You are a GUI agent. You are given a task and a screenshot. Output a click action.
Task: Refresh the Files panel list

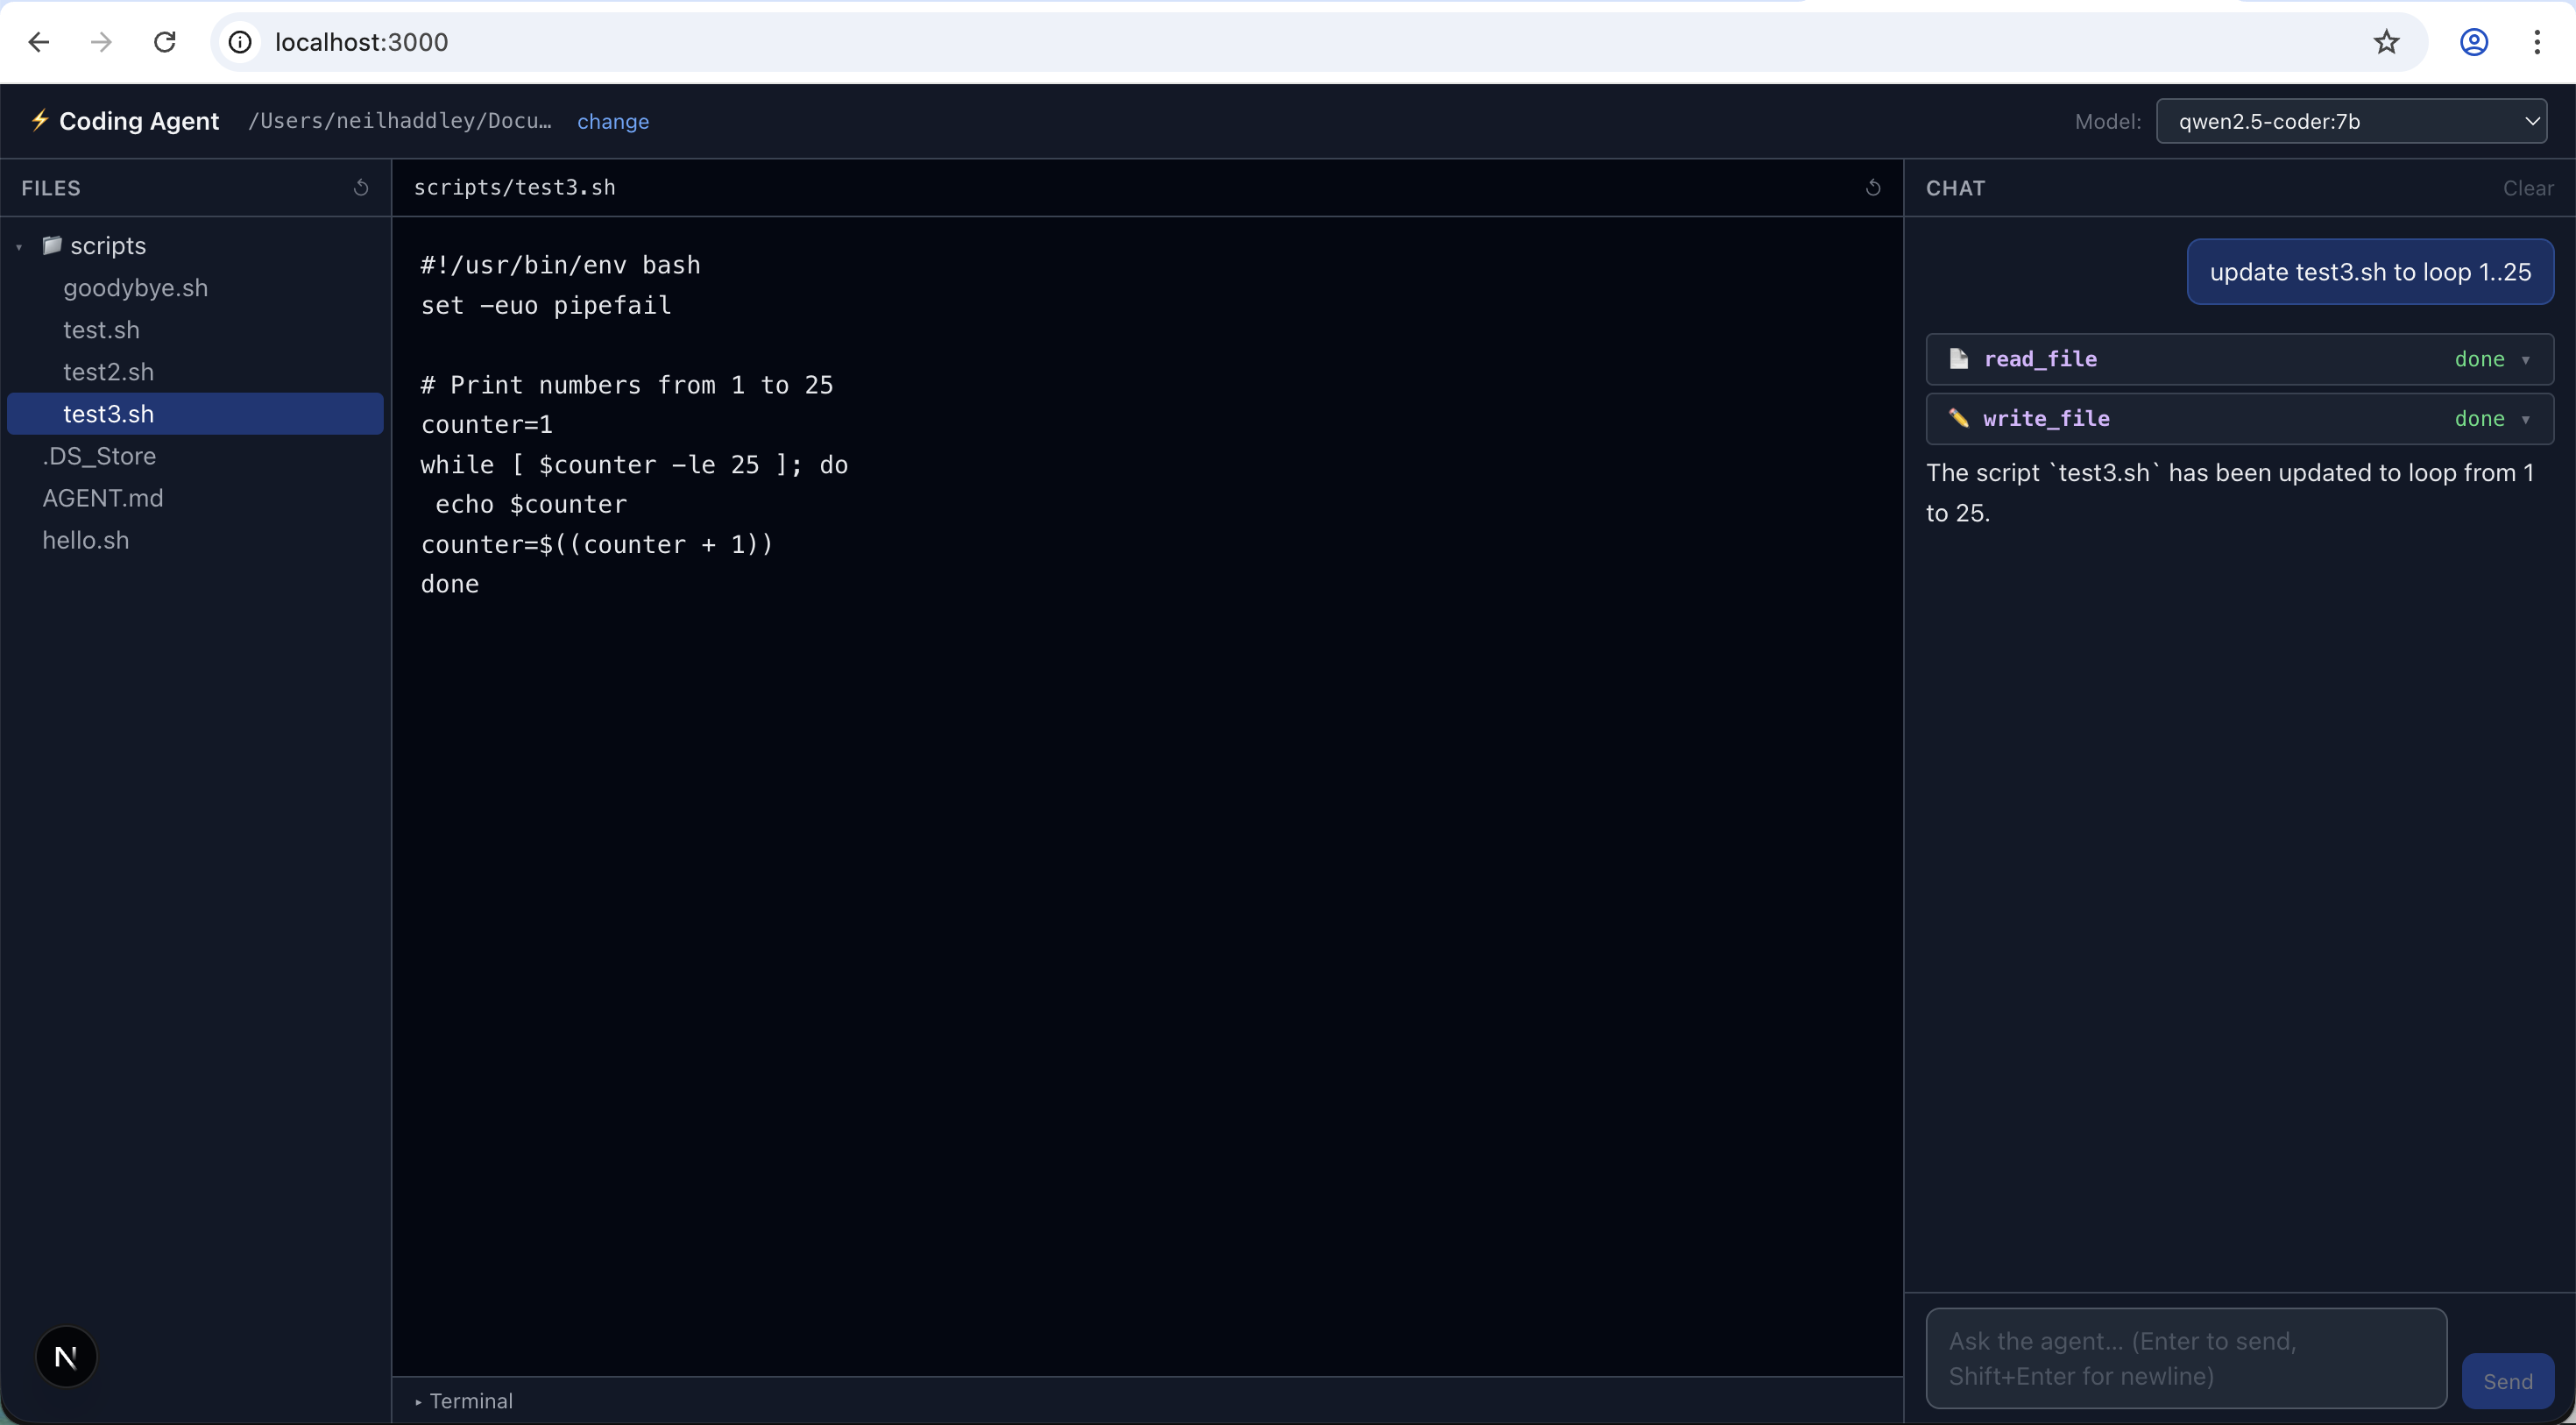361,188
